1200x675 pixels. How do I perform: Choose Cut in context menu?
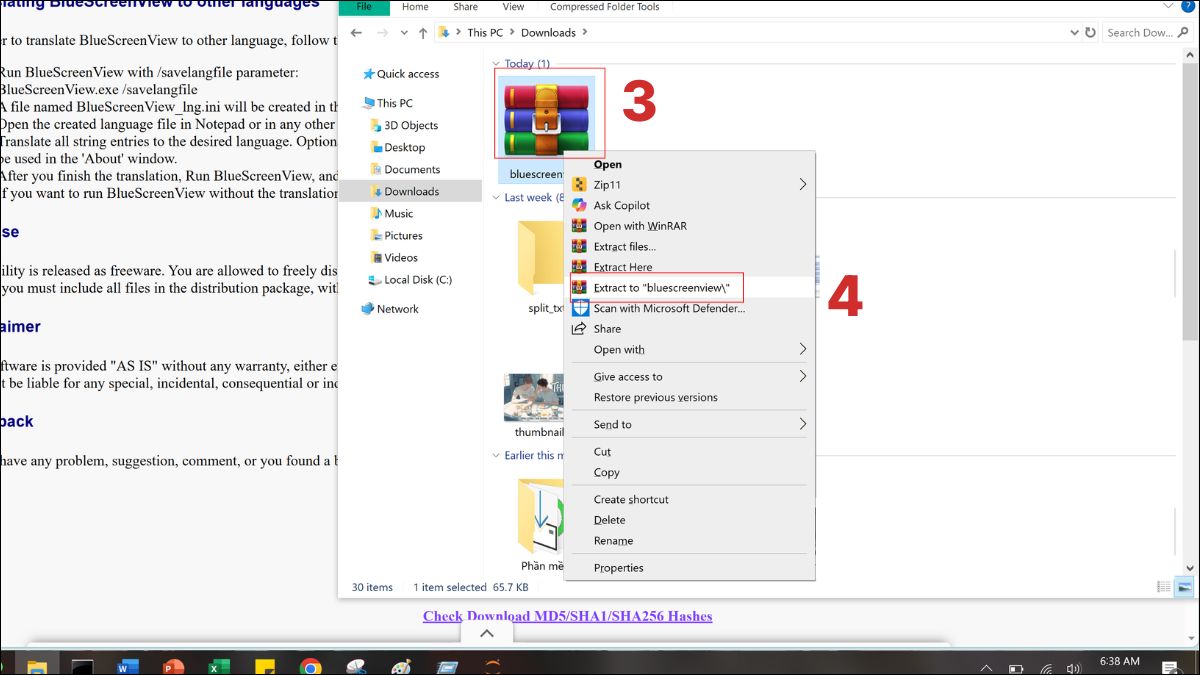pos(602,452)
